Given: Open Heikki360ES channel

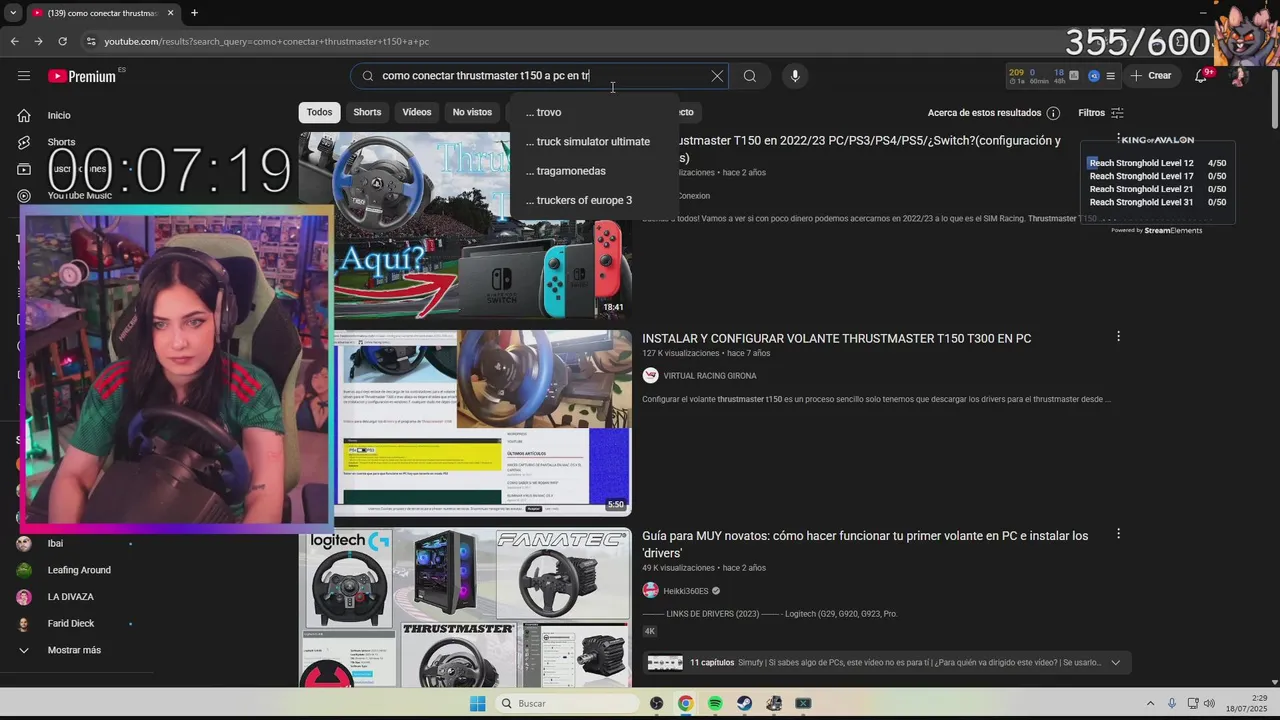Looking at the screenshot, I should click(685, 591).
